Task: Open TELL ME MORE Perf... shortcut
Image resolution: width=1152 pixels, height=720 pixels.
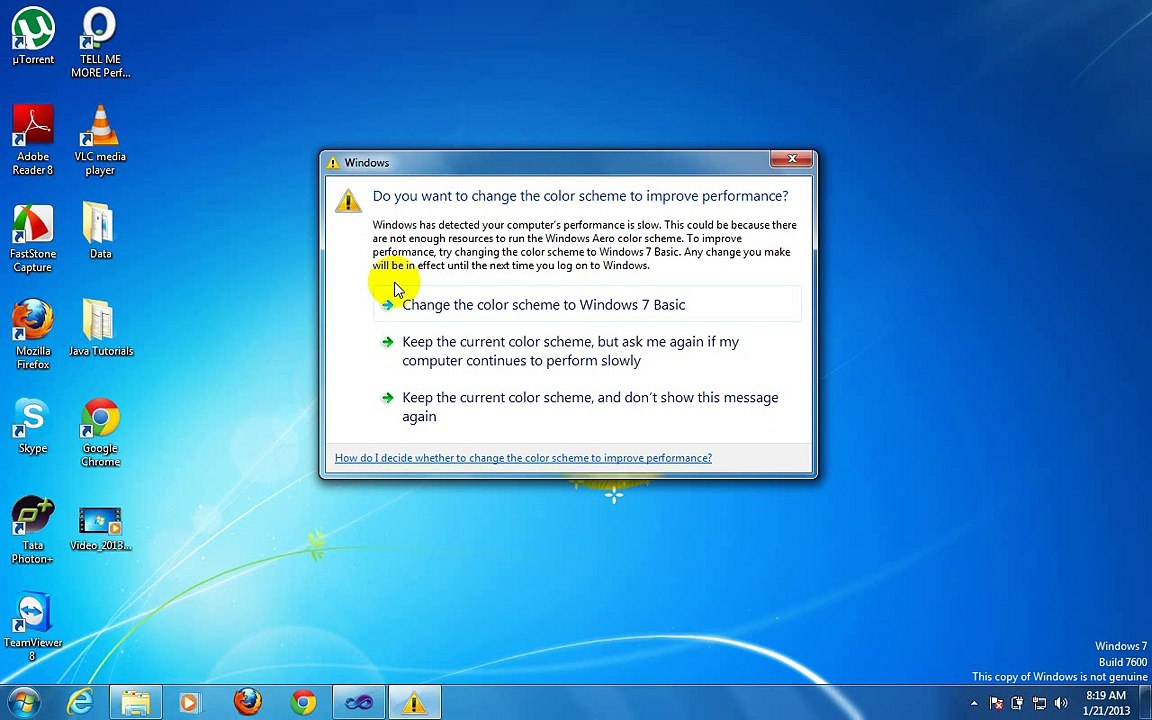Action: pyautogui.click(x=100, y=41)
